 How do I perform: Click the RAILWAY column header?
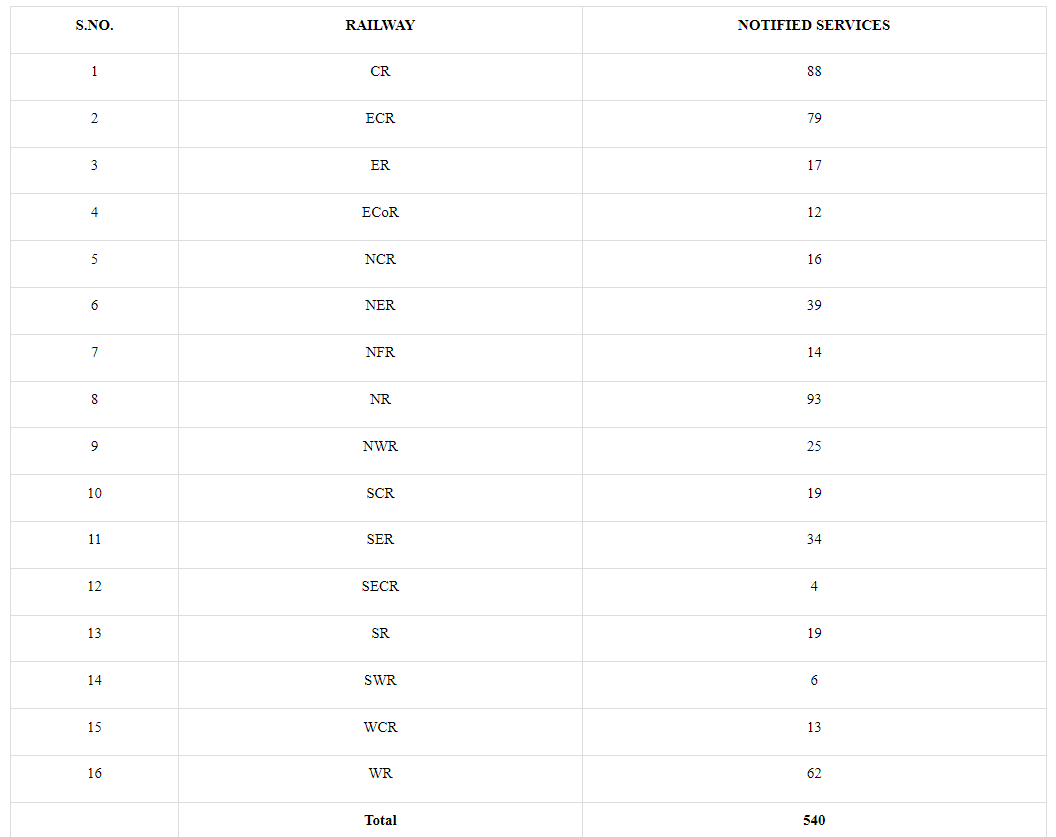380,26
